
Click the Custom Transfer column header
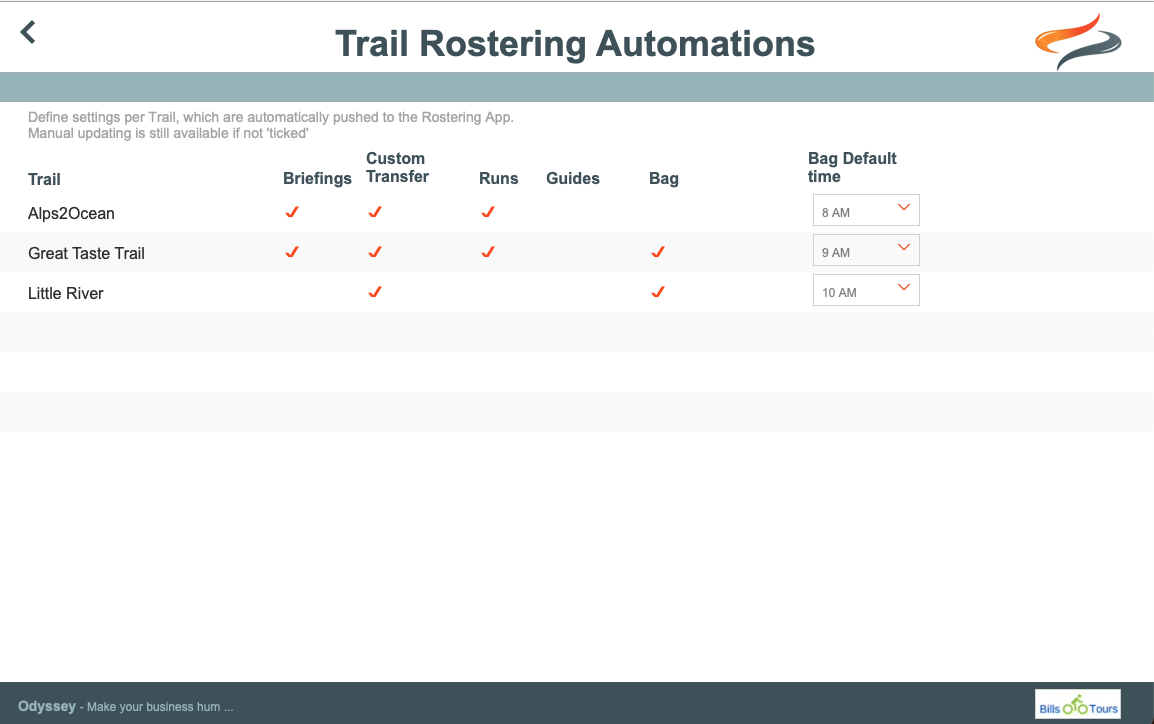[397, 168]
